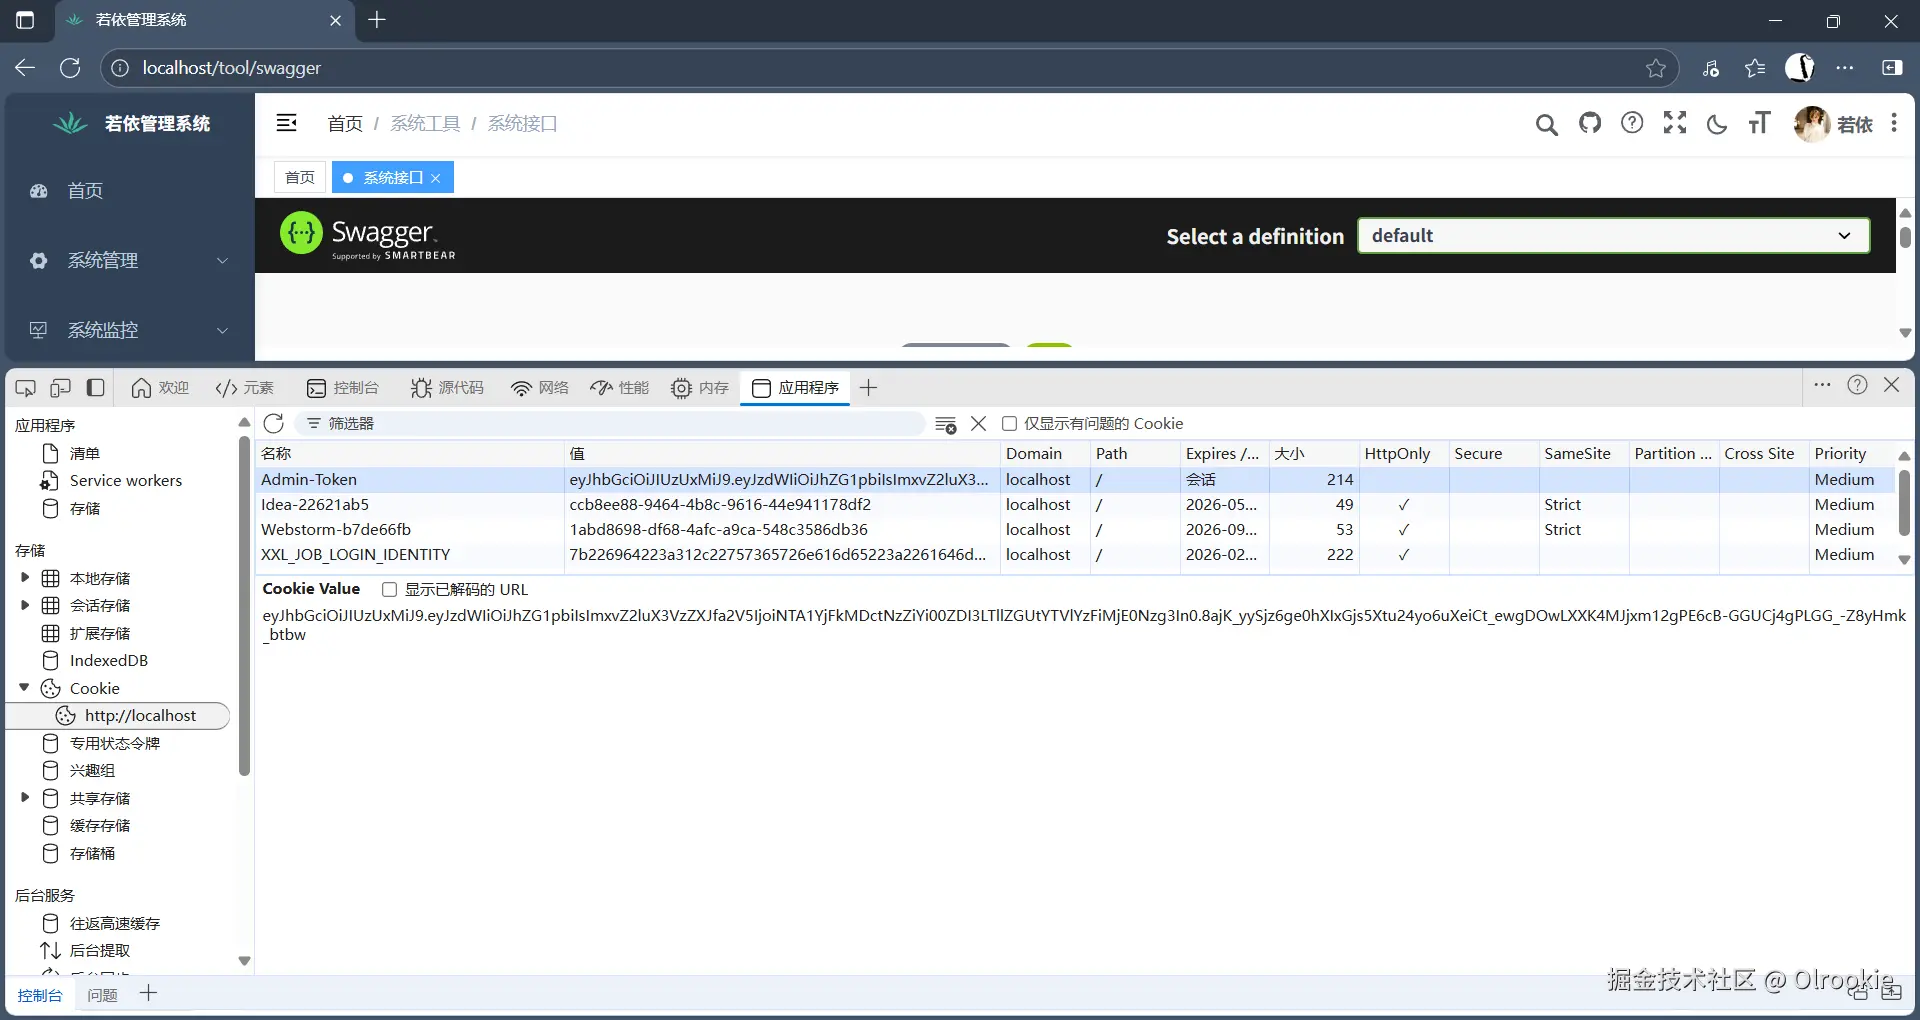Screen dimensions: 1920x1020
Task: Reload the page with the browser refresh icon
Action: coord(70,68)
